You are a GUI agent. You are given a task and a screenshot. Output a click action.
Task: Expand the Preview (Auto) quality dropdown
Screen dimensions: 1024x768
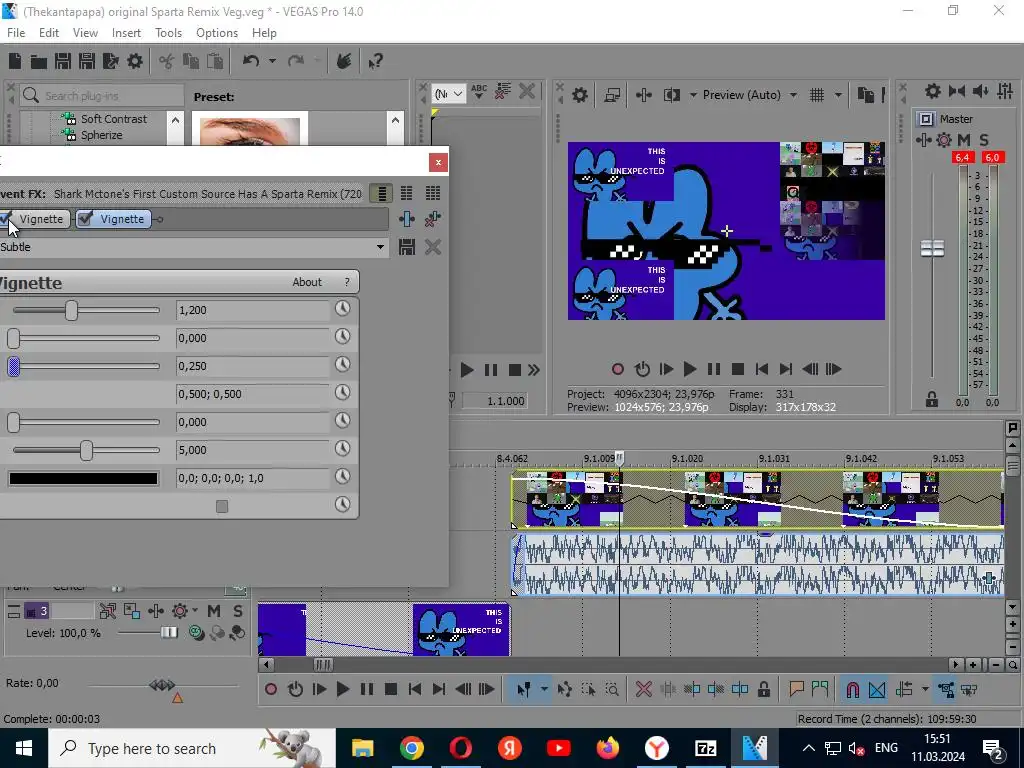point(793,95)
